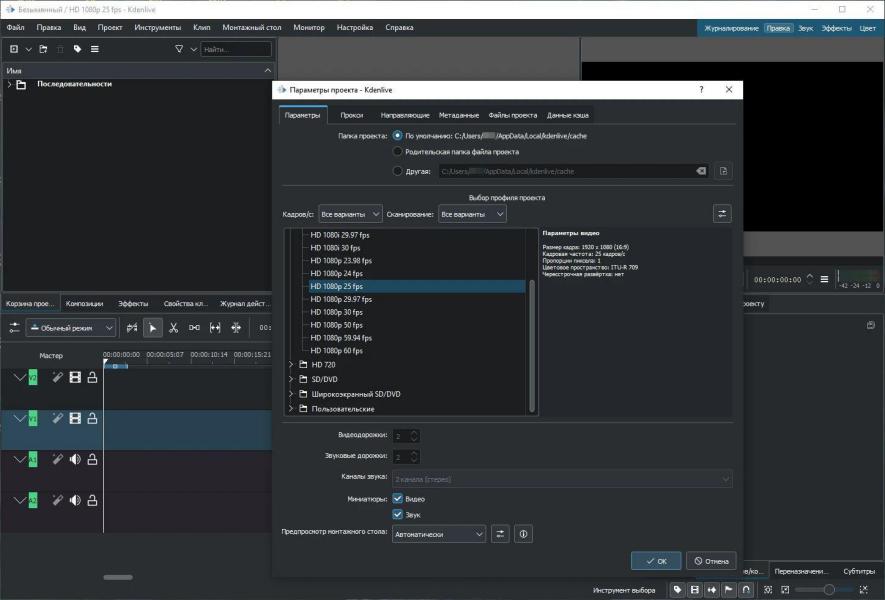
Task: Toggle show markers icon in status bar
Action: pyautogui.click(x=712, y=590)
